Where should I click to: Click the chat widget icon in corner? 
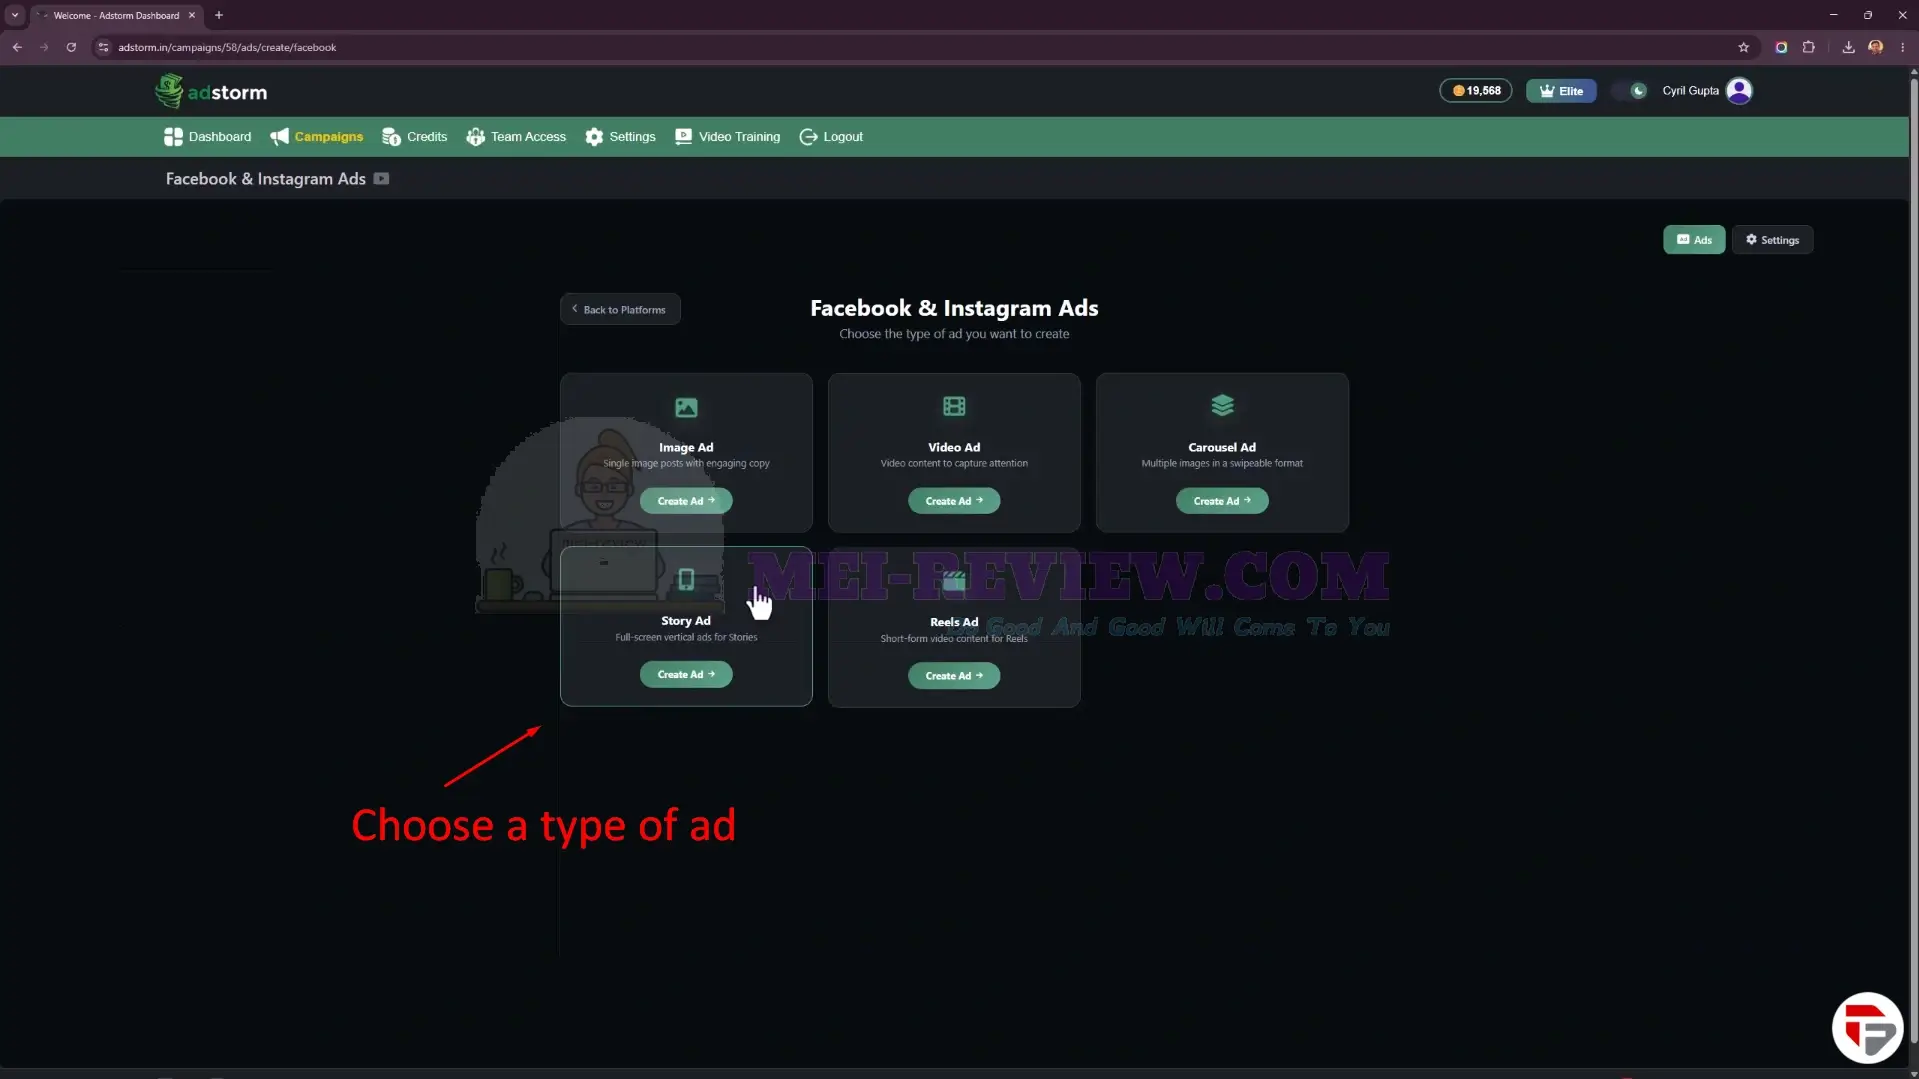point(1867,1027)
